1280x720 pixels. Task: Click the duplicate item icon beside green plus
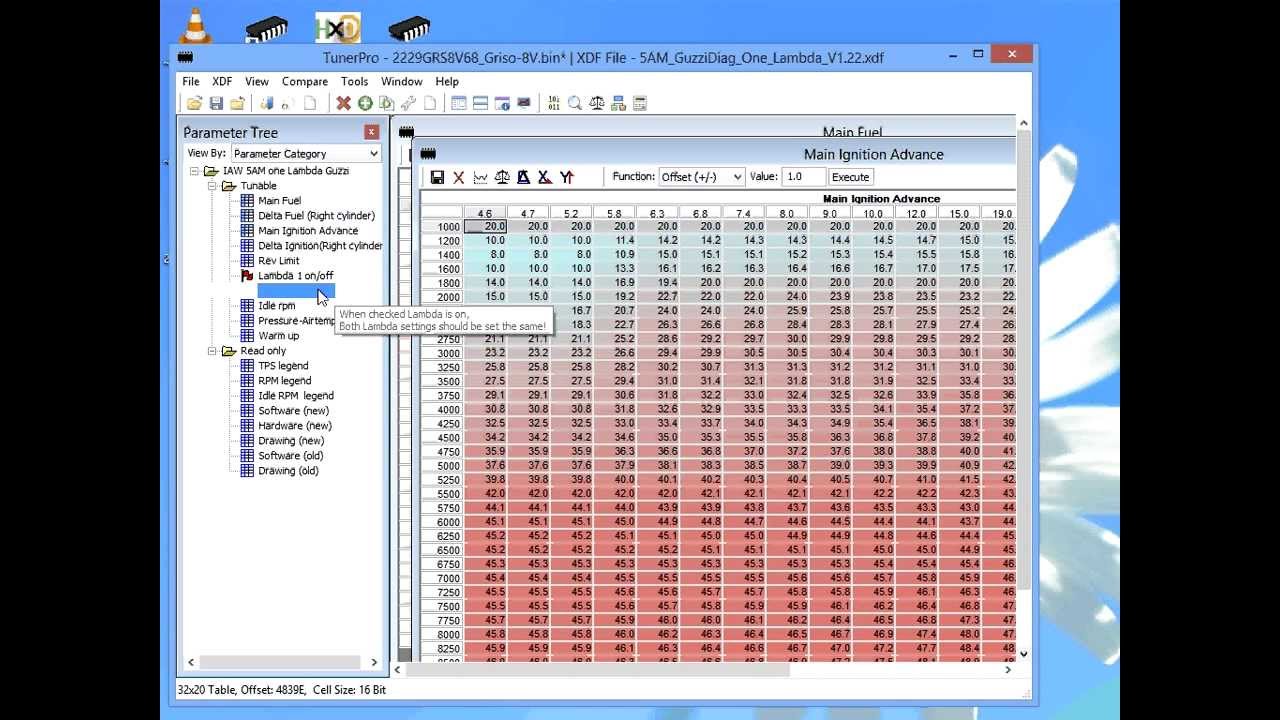click(386, 103)
